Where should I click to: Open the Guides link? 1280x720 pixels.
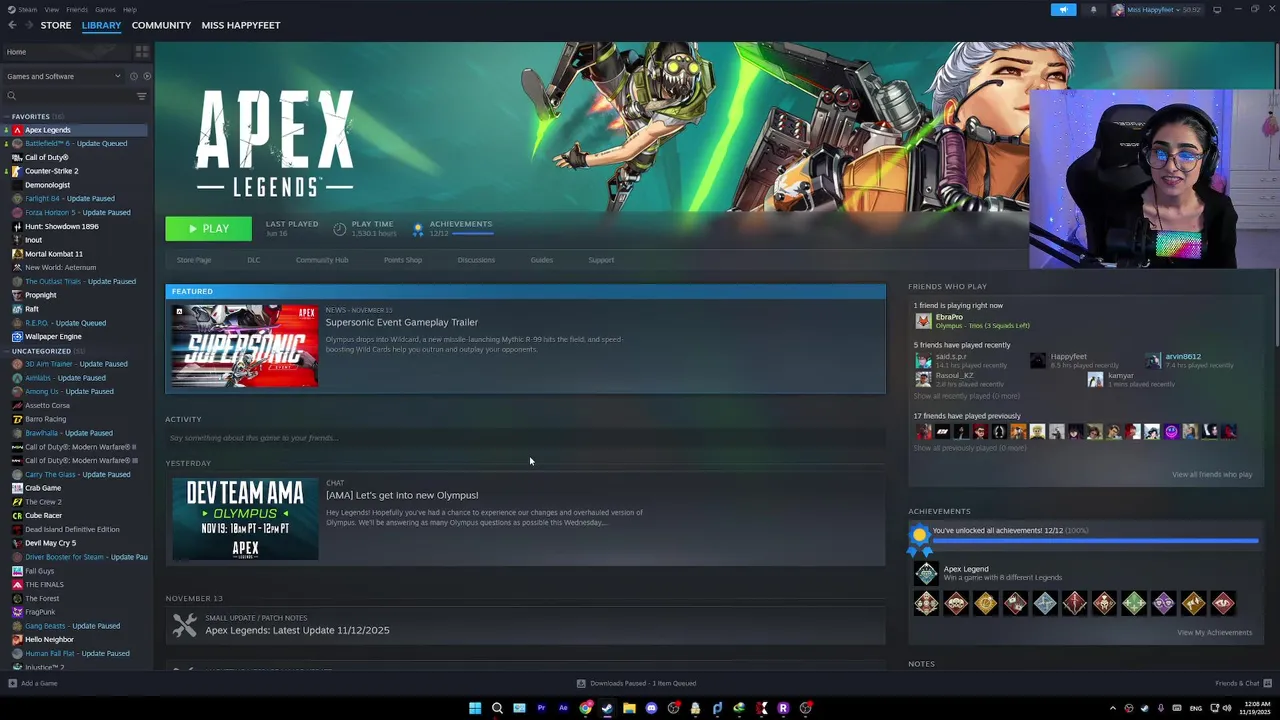point(541,260)
